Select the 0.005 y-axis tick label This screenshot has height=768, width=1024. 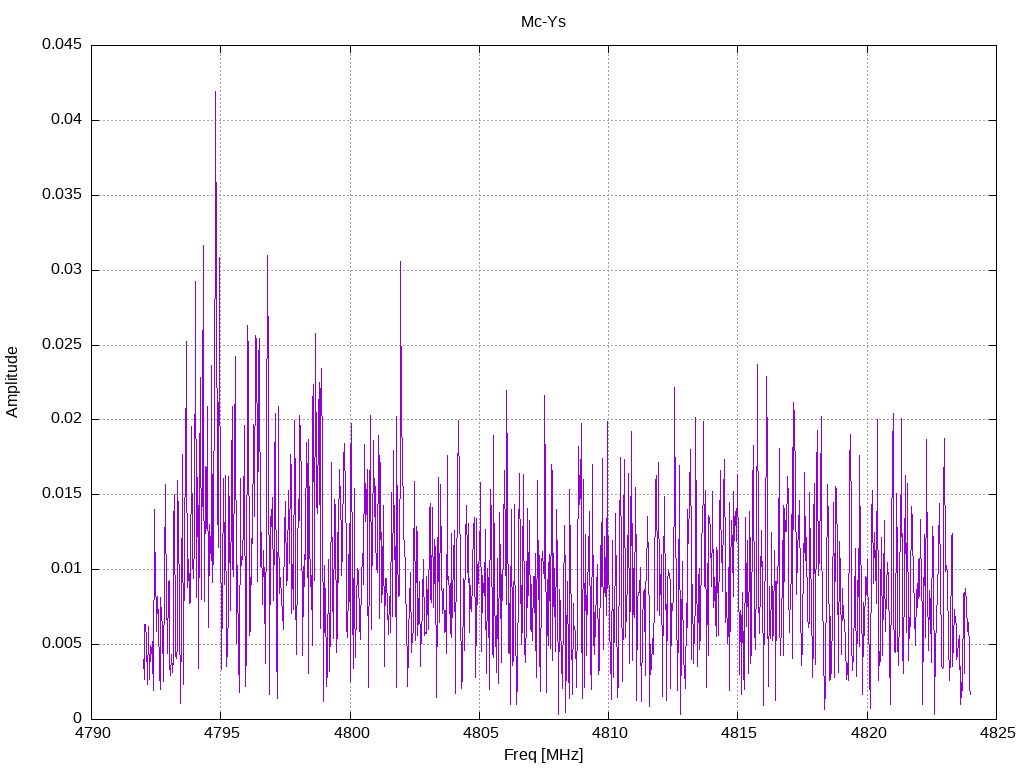pos(61,644)
